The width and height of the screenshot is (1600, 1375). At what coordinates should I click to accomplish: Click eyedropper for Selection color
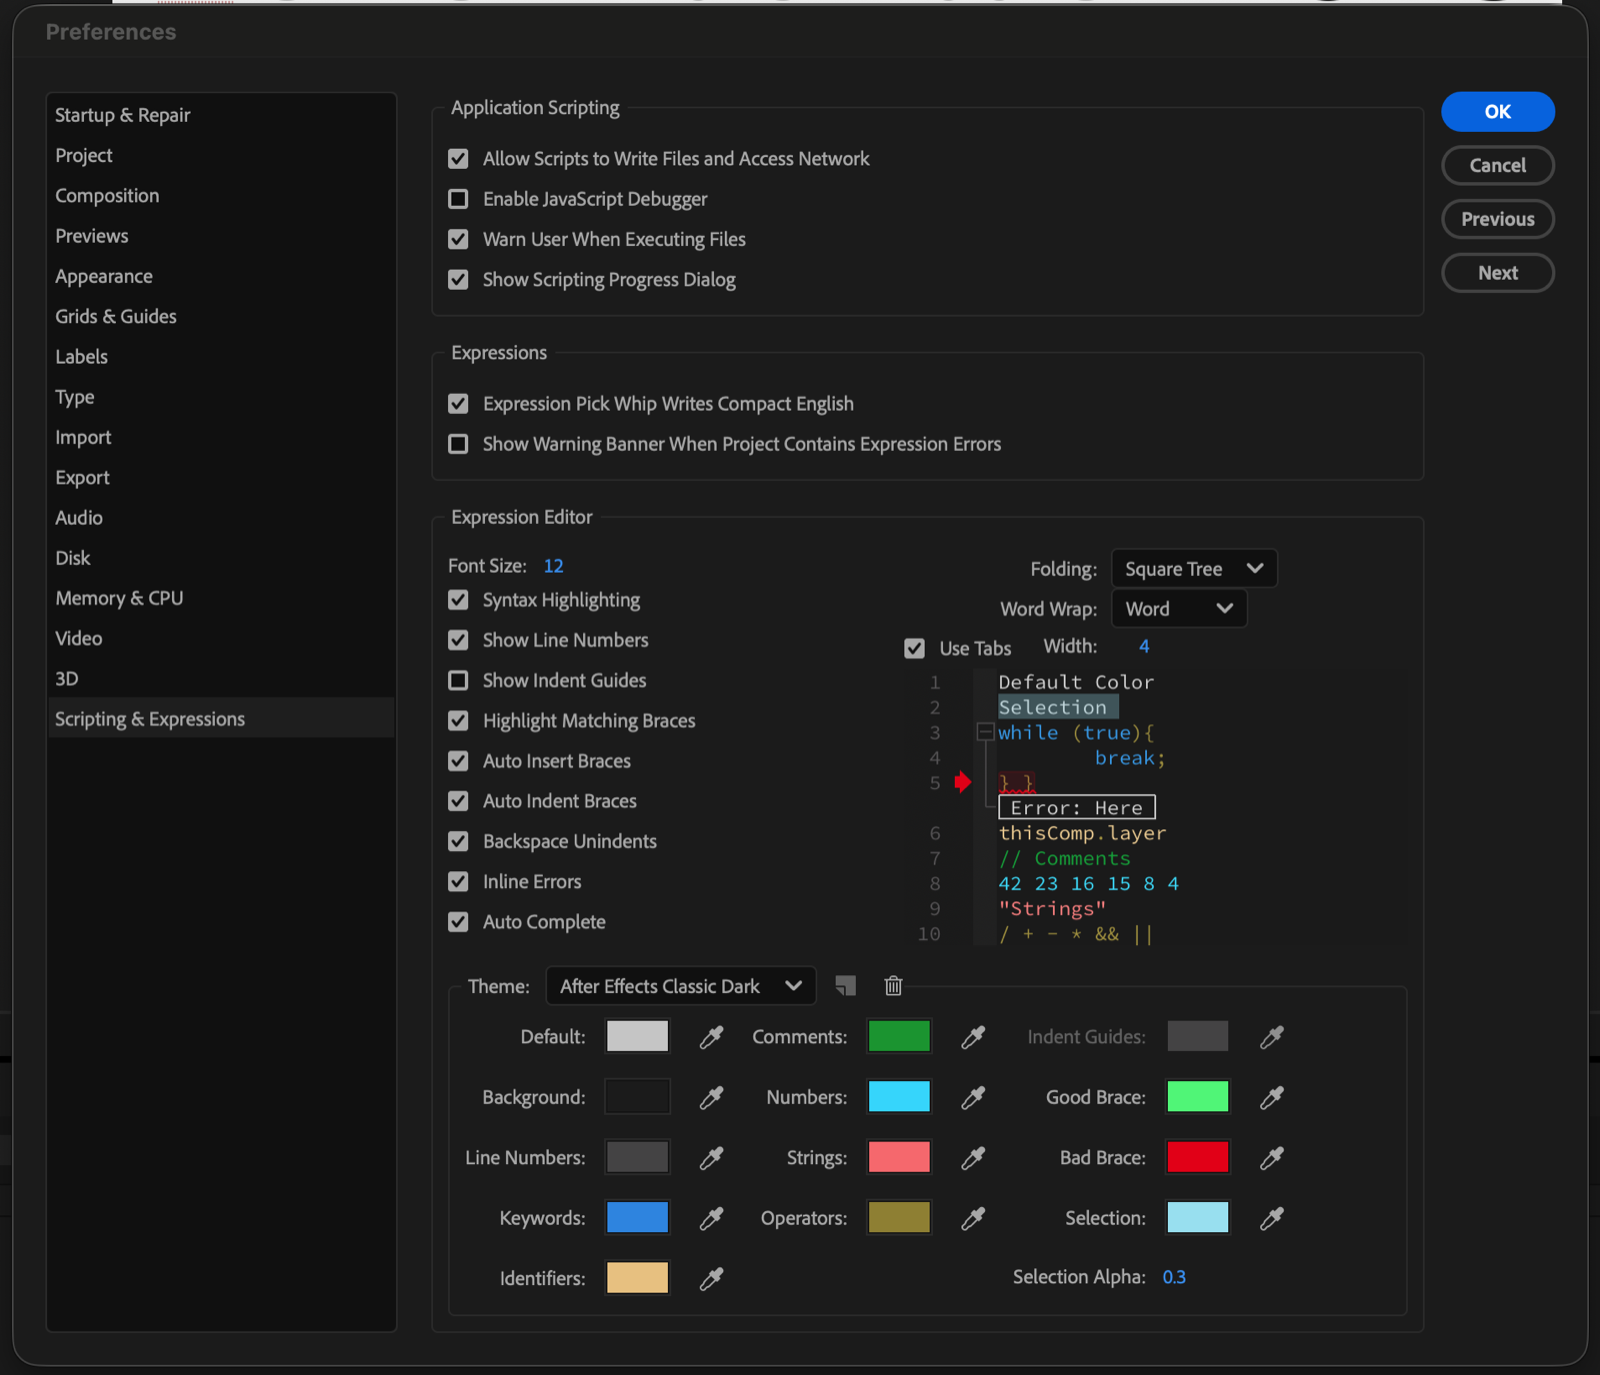click(1272, 1218)
